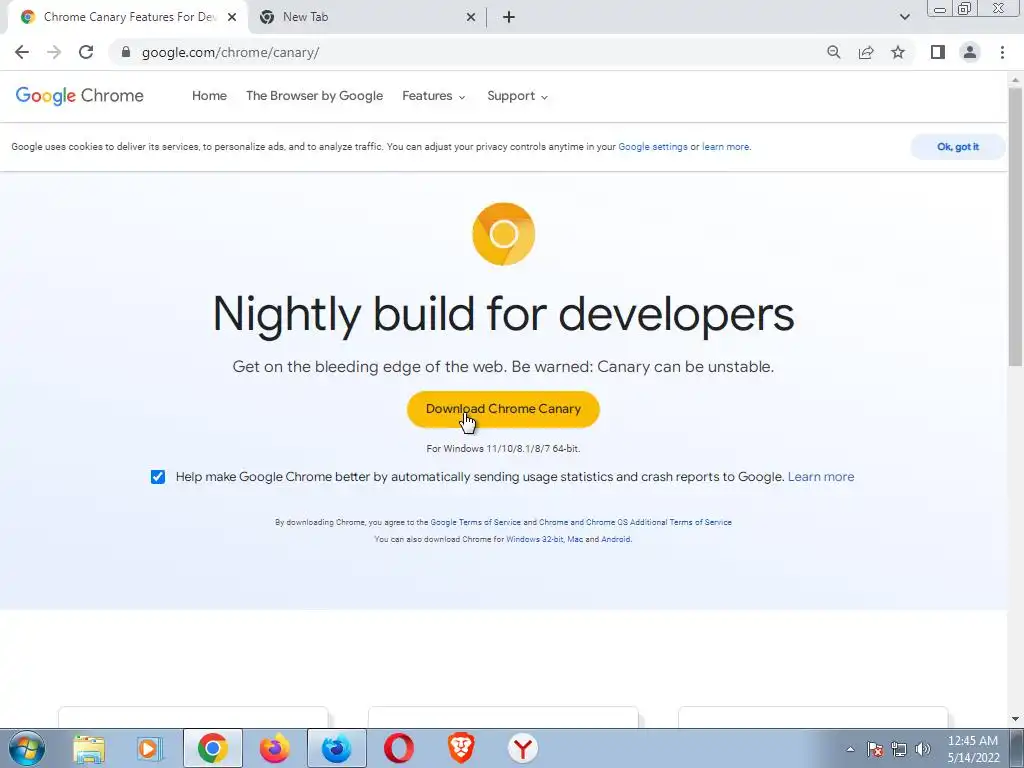
Task: Launch Firefox from taskbar
Action: (274, 748)
